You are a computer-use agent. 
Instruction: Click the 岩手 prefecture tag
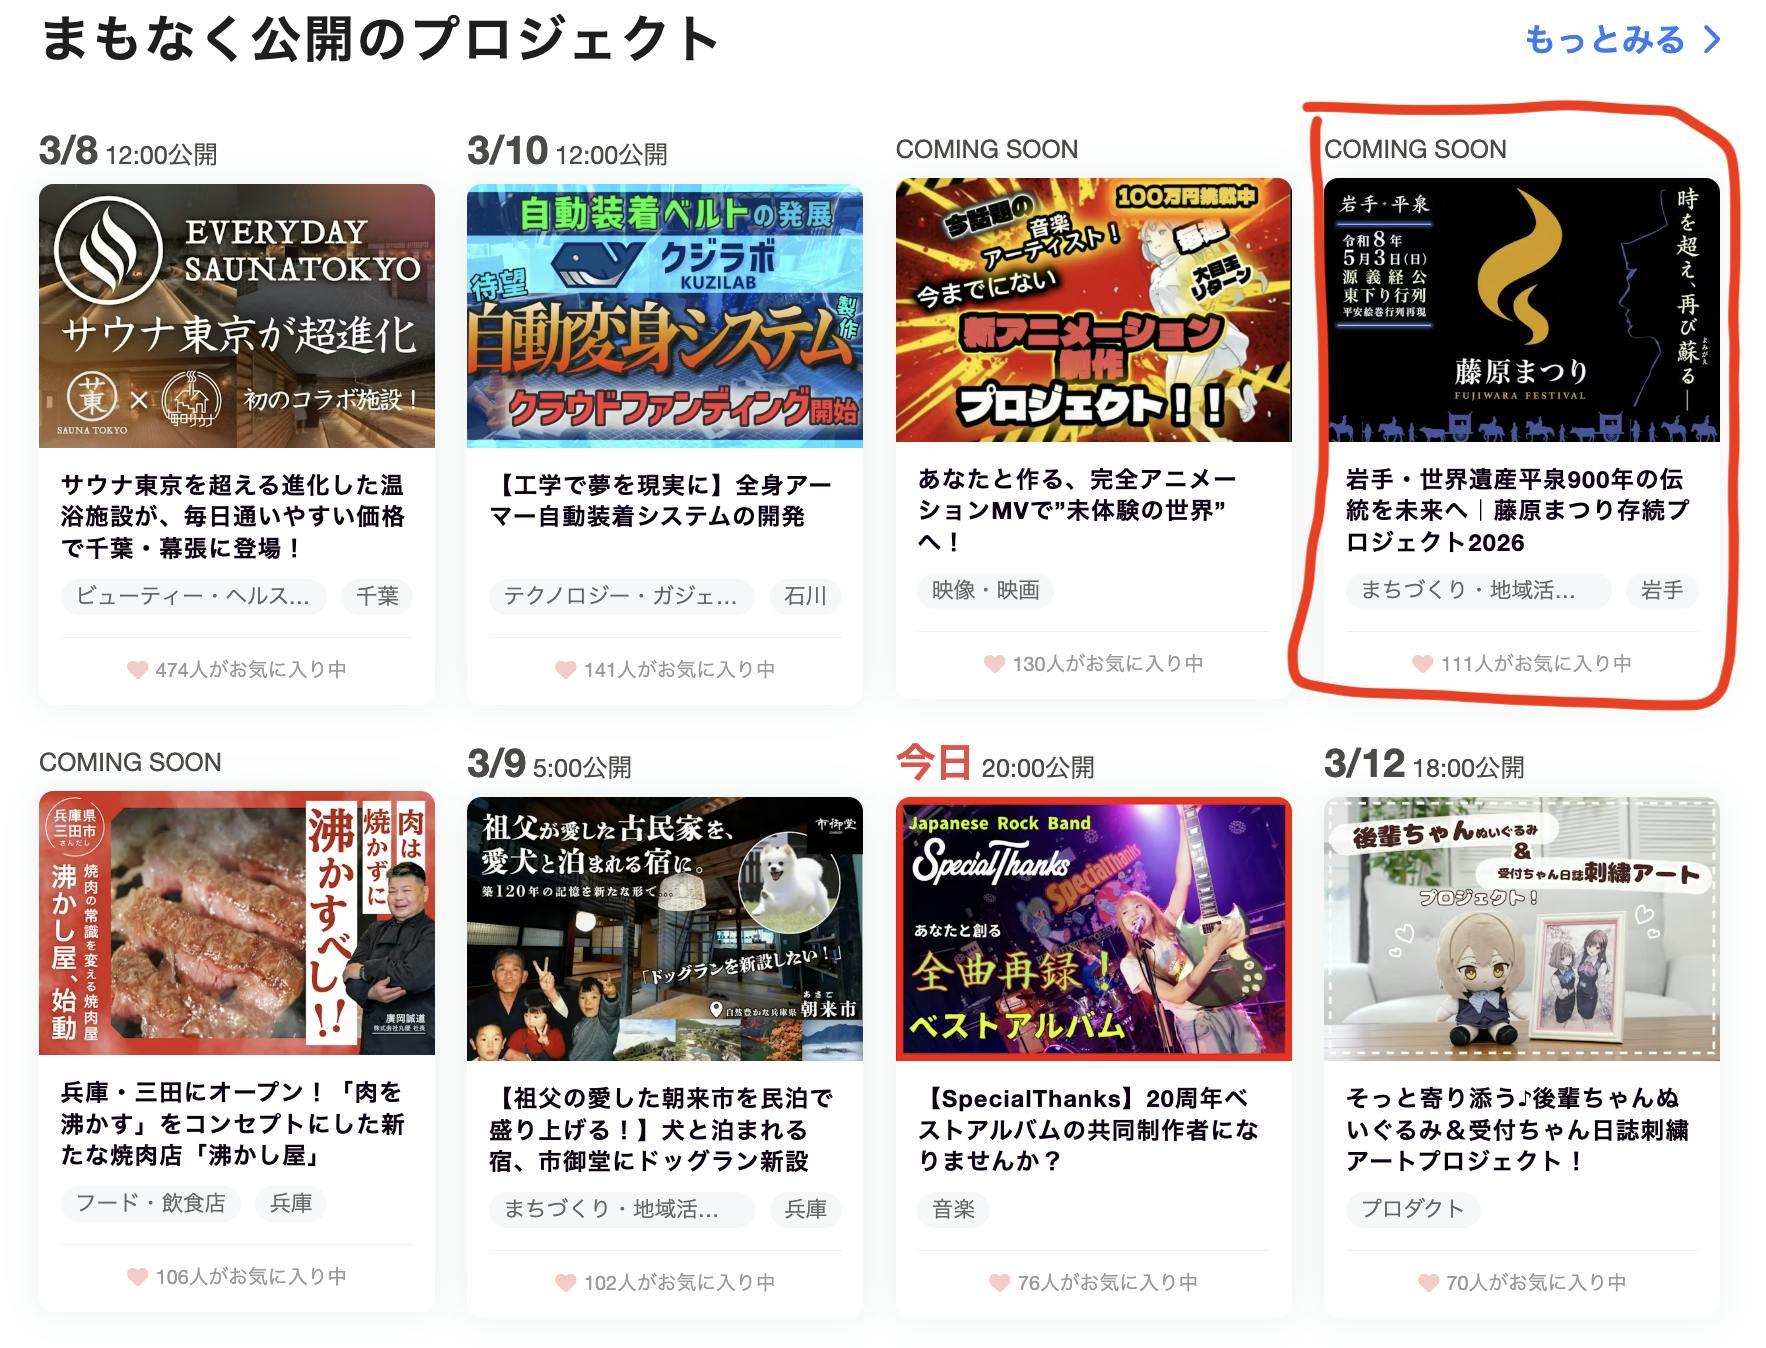tap(1661, 591)
